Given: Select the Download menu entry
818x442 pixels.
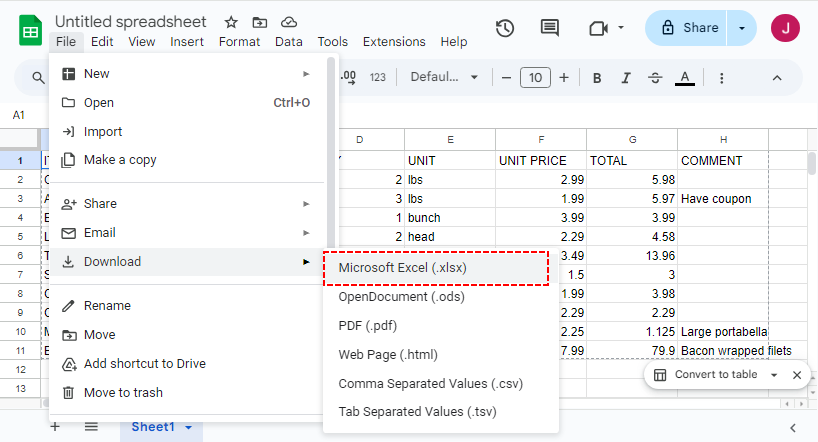Looking at the screenshot, I should (x=188, y=261).
